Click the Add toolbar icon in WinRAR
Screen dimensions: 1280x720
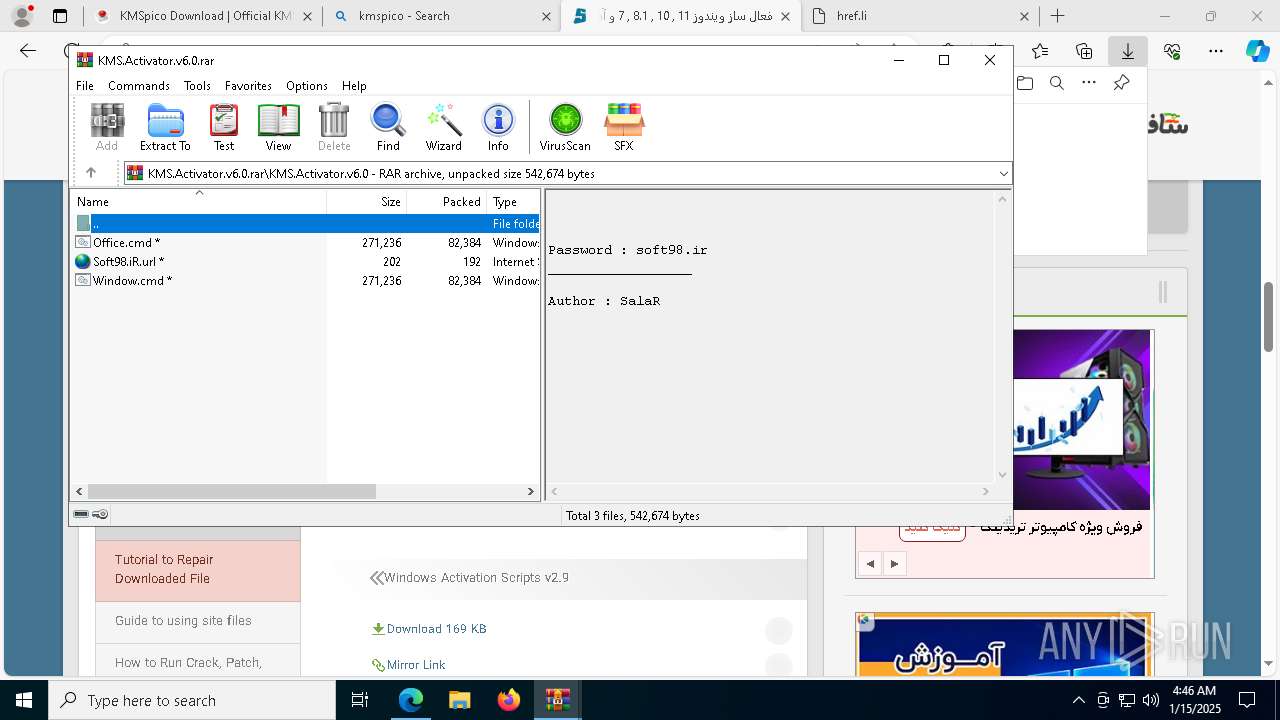click(x=107, y=127)
